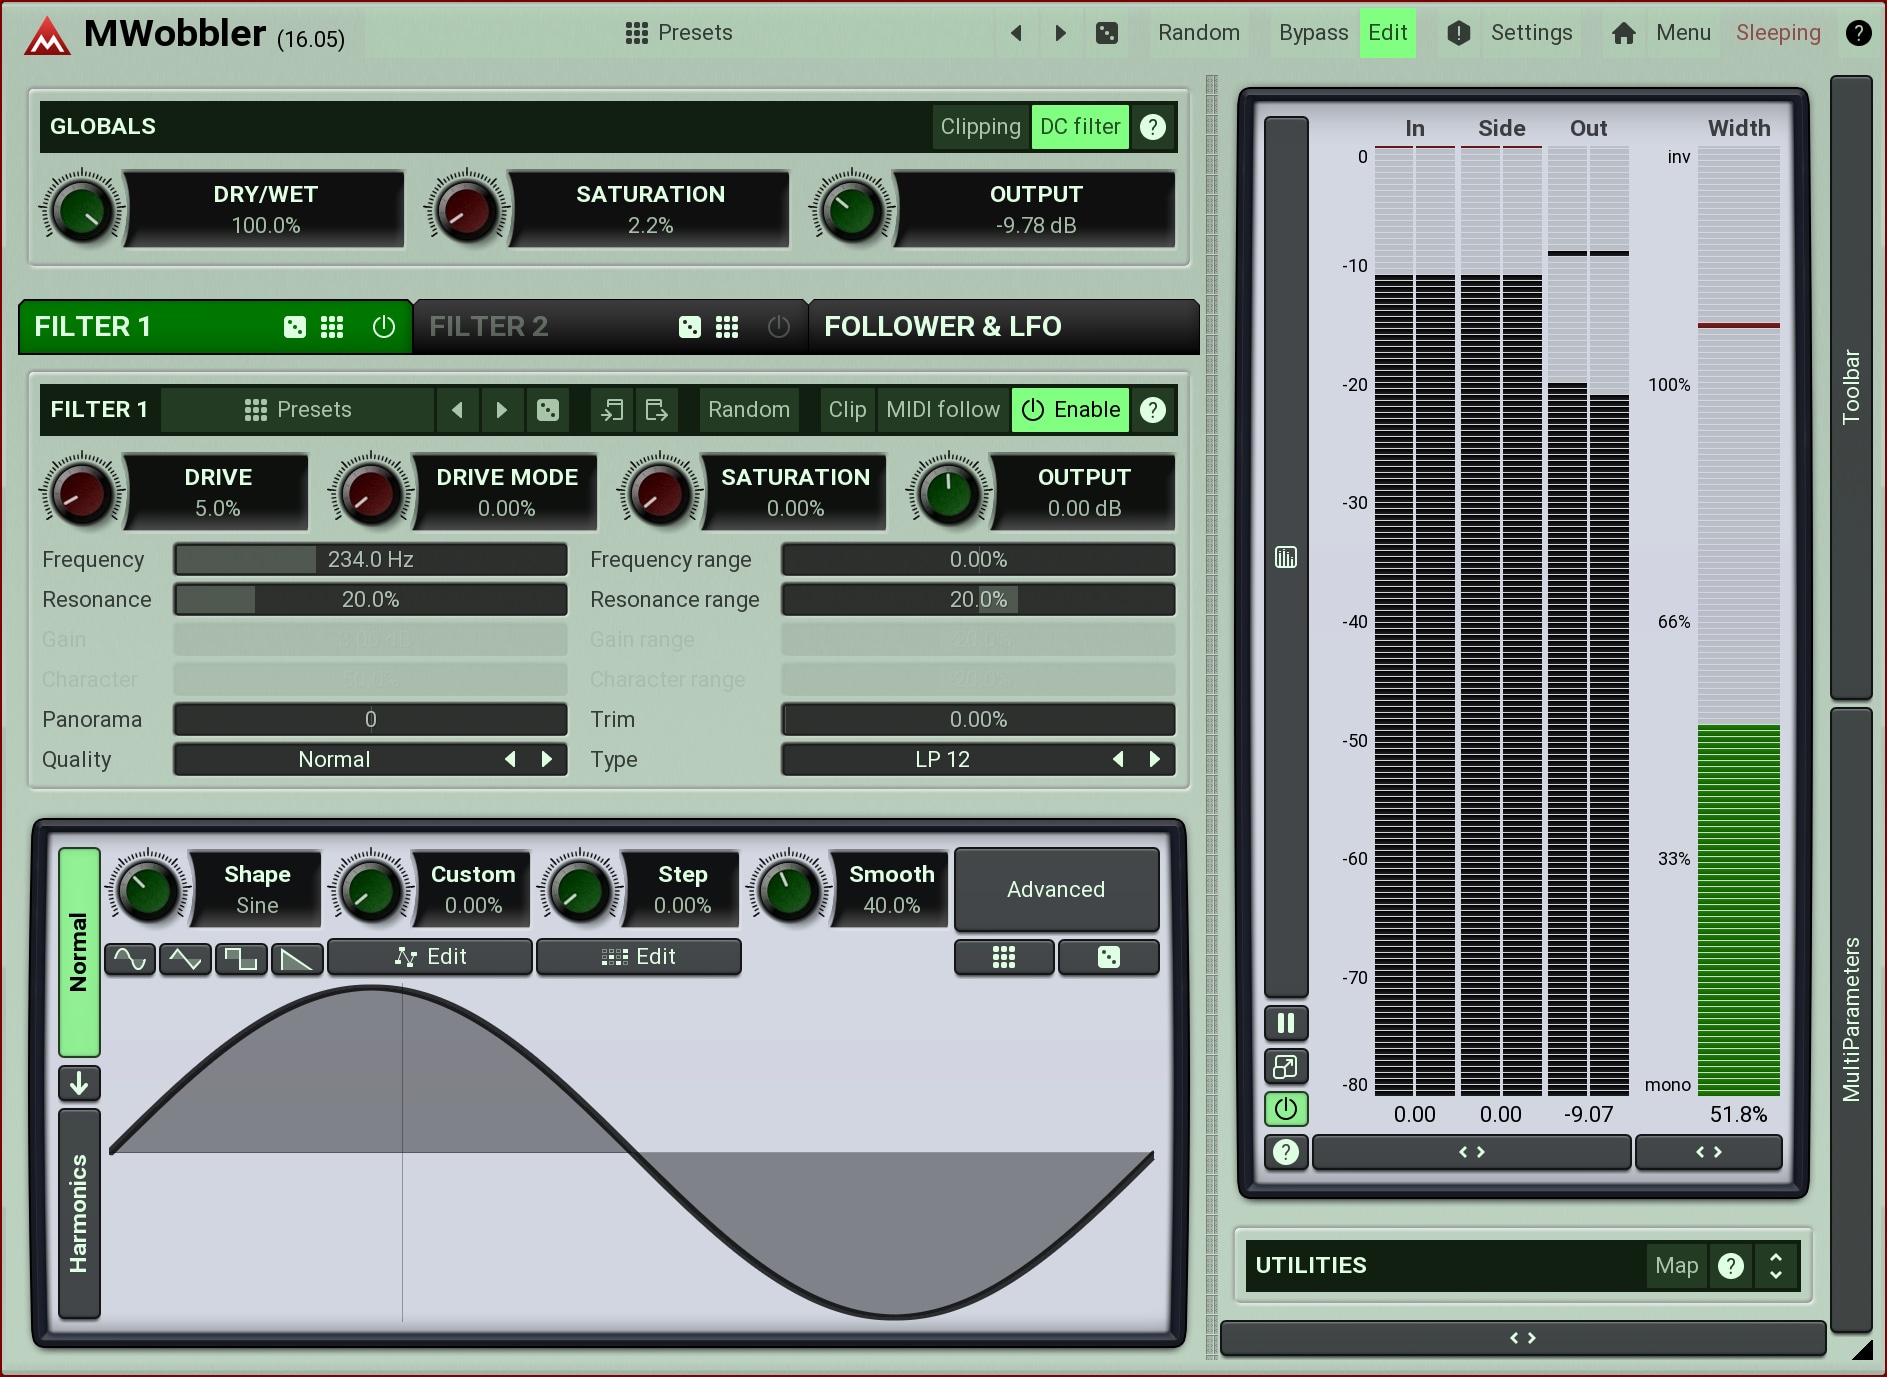1887x1377 pixels.
Task: Open the home Menu
Action: [x=1662, y=33]
